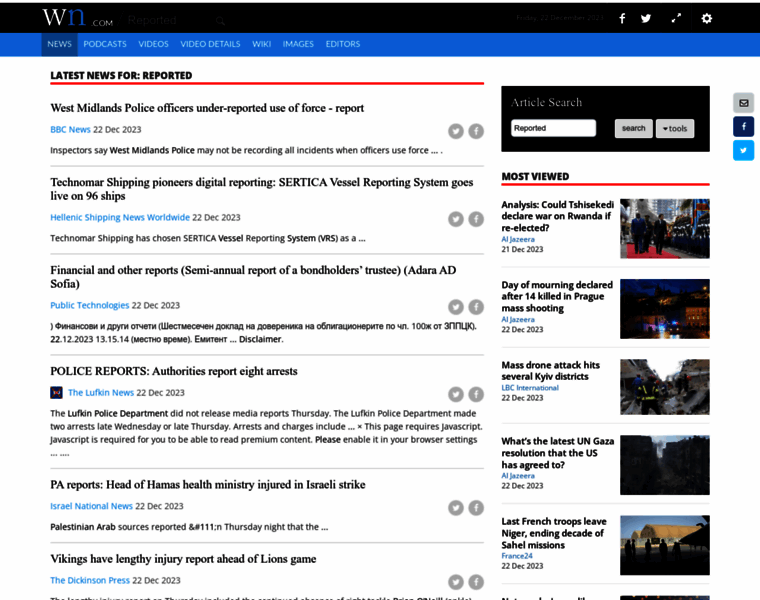Screen dimensions: 760x600
Task: Tweet the Hamas health ministry article
Action: click(x=456, y=507)
